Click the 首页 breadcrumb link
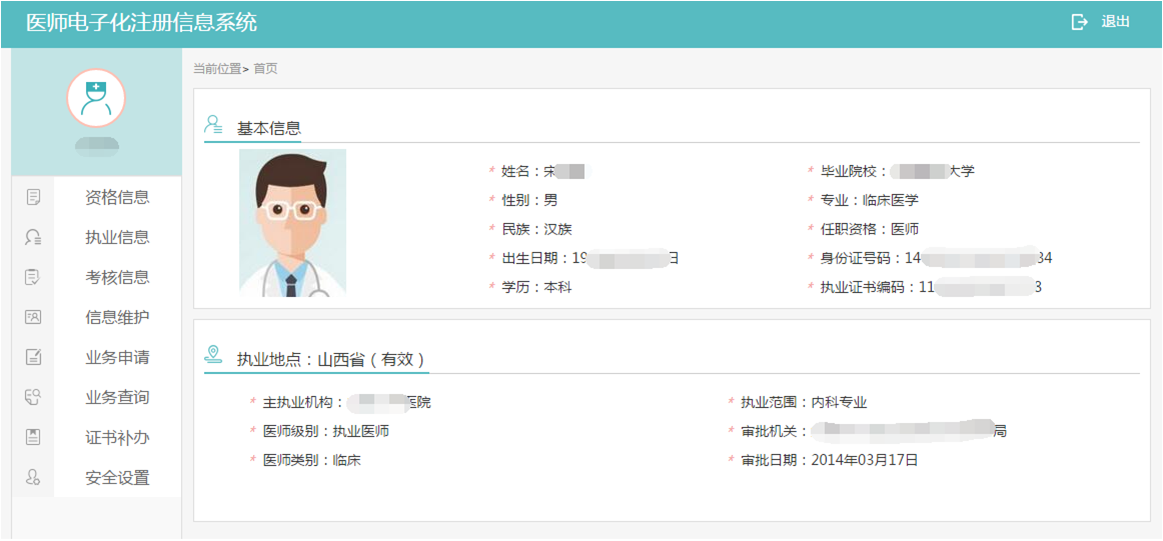The width and height of the screenshot is (1163, 541). (x=265, y=69)
